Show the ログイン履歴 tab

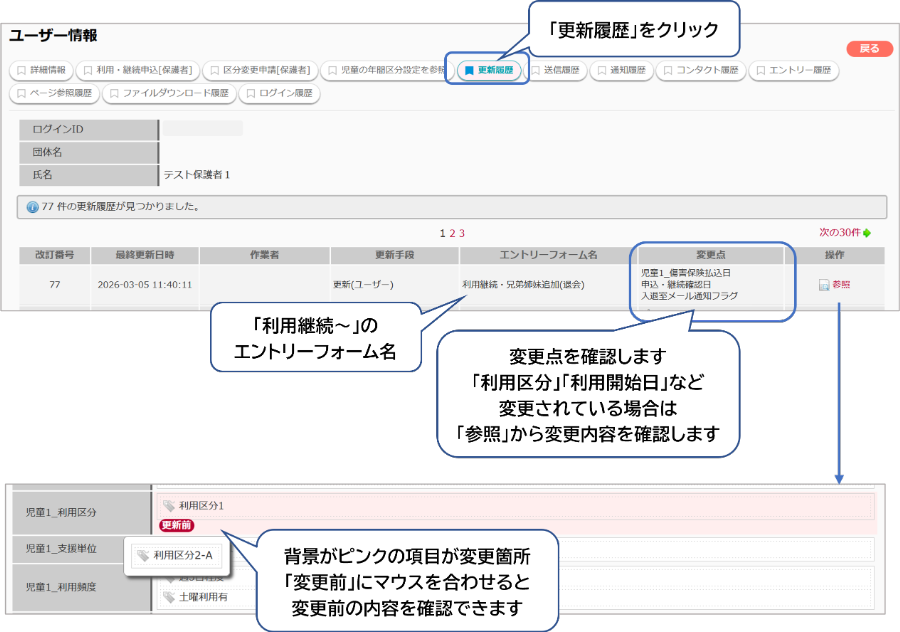pyautogui.click(x=279, y=94)
